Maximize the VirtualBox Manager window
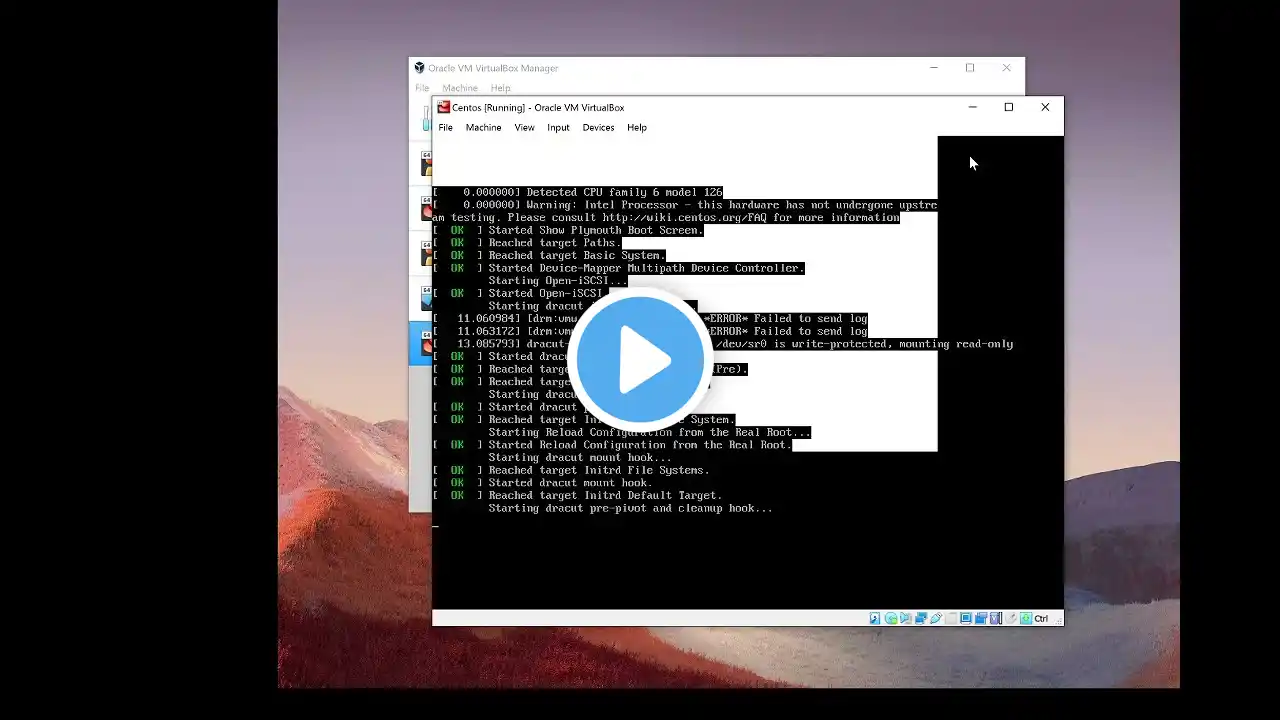 click(x=970, y=68)
